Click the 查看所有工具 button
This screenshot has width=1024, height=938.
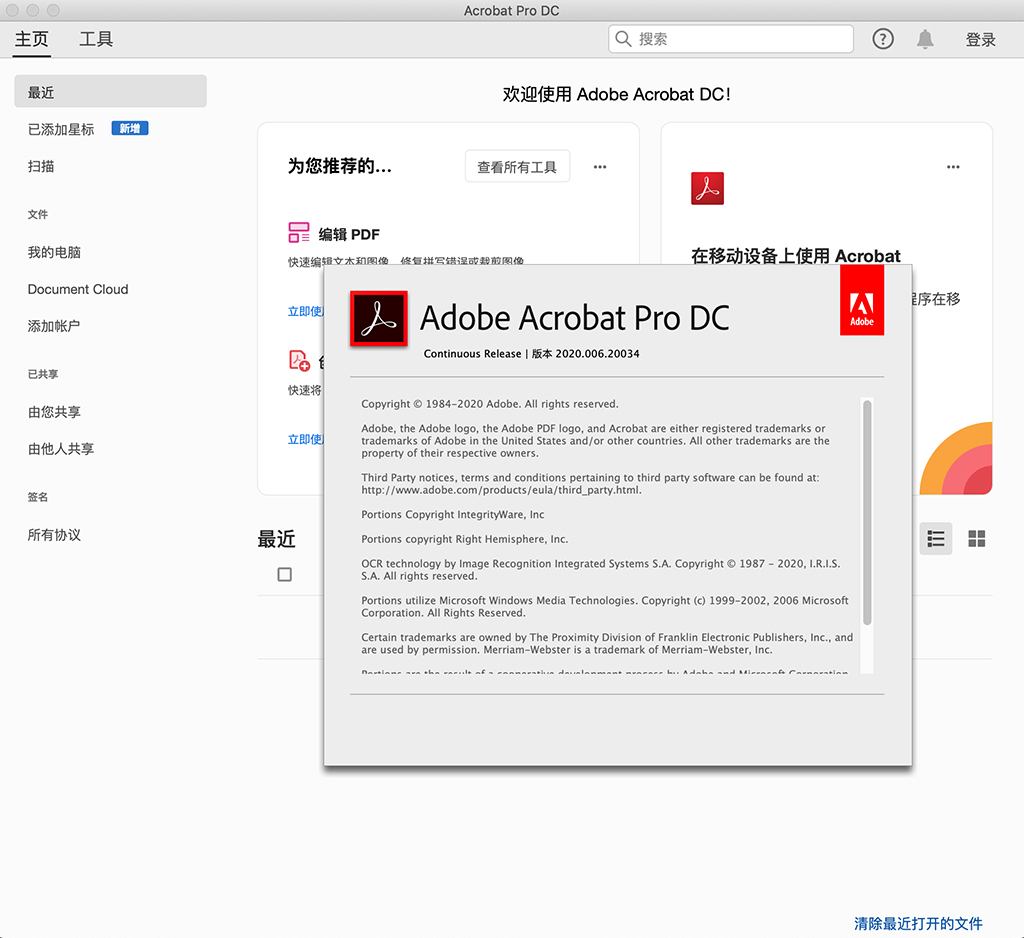(x=517, y=167)
